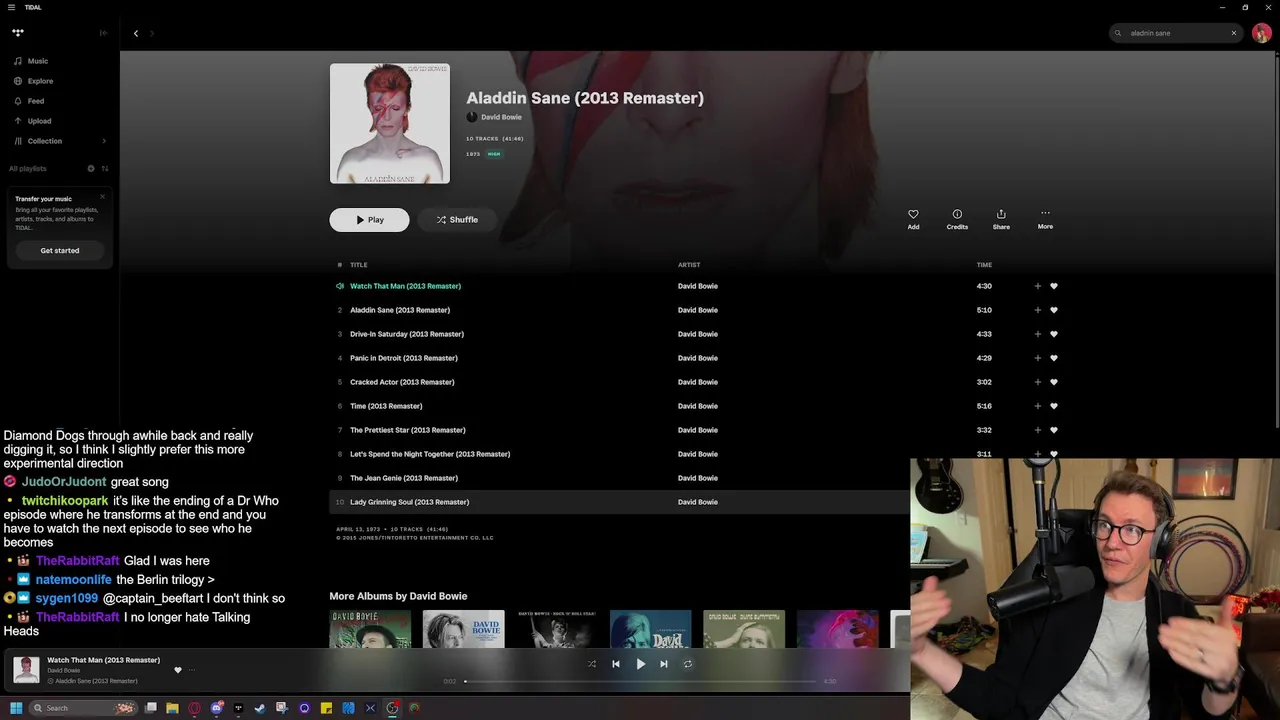The image size is (1280, 720).
Task: Click the Windows taskbar Search box
Action: coord(83,708)
